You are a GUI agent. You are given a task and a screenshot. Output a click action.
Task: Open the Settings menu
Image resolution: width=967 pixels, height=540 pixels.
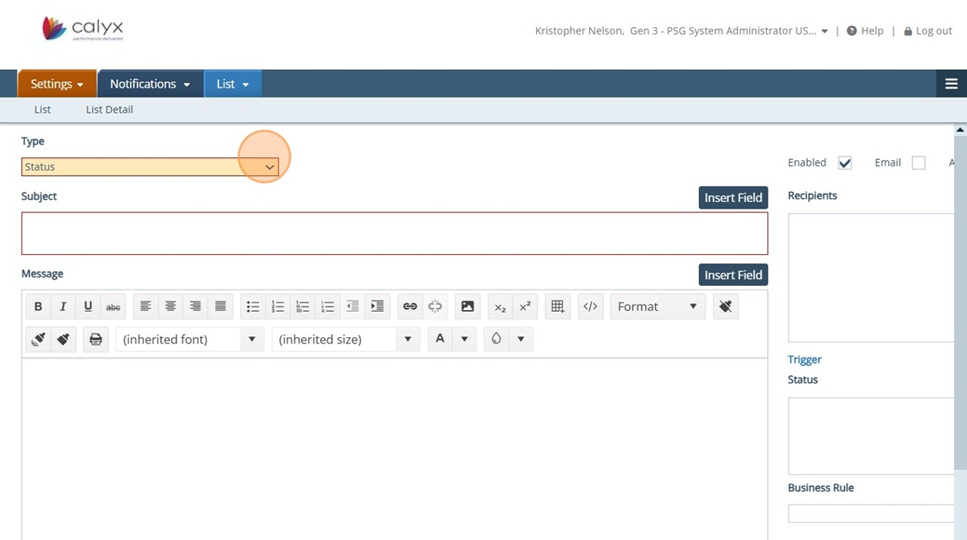[57, 84]
